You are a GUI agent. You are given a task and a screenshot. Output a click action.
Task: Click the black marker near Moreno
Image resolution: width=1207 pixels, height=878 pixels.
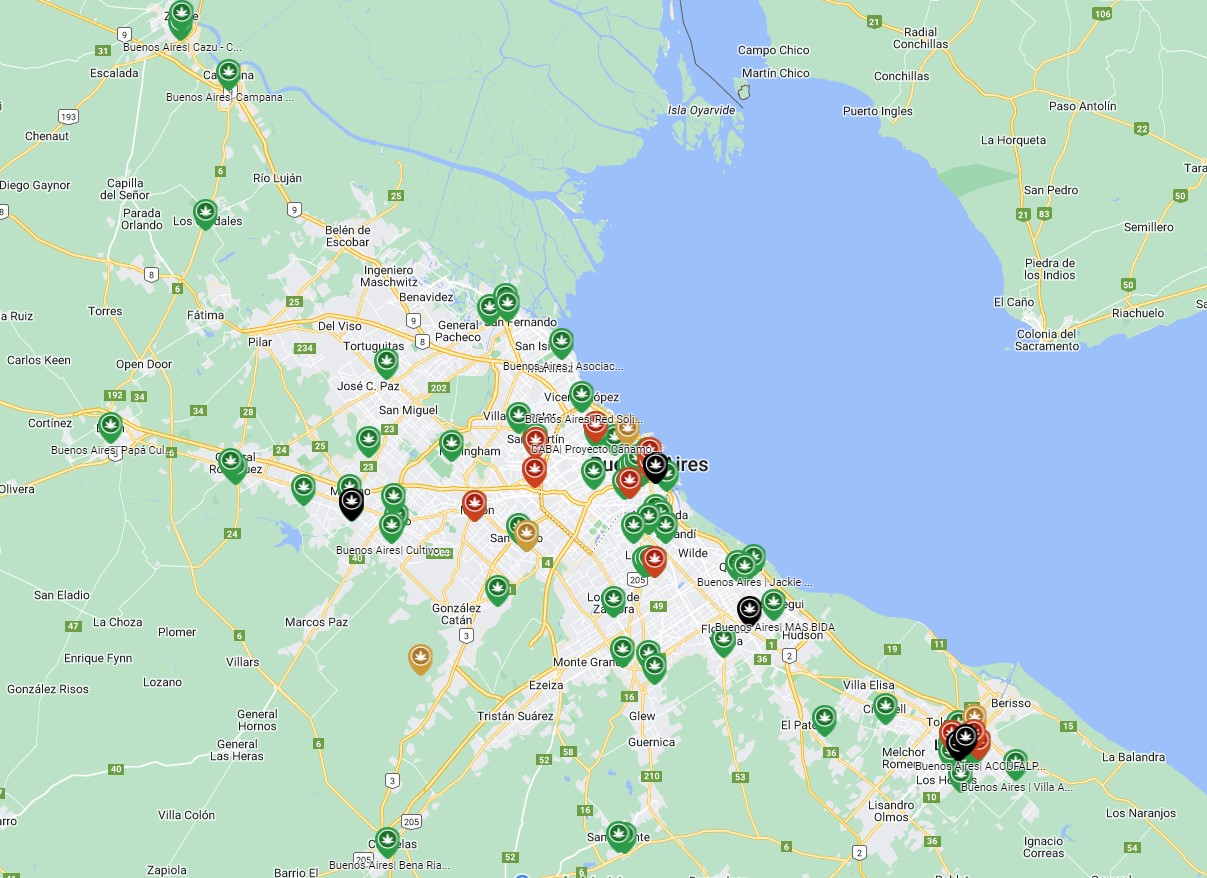click(351, 502)
